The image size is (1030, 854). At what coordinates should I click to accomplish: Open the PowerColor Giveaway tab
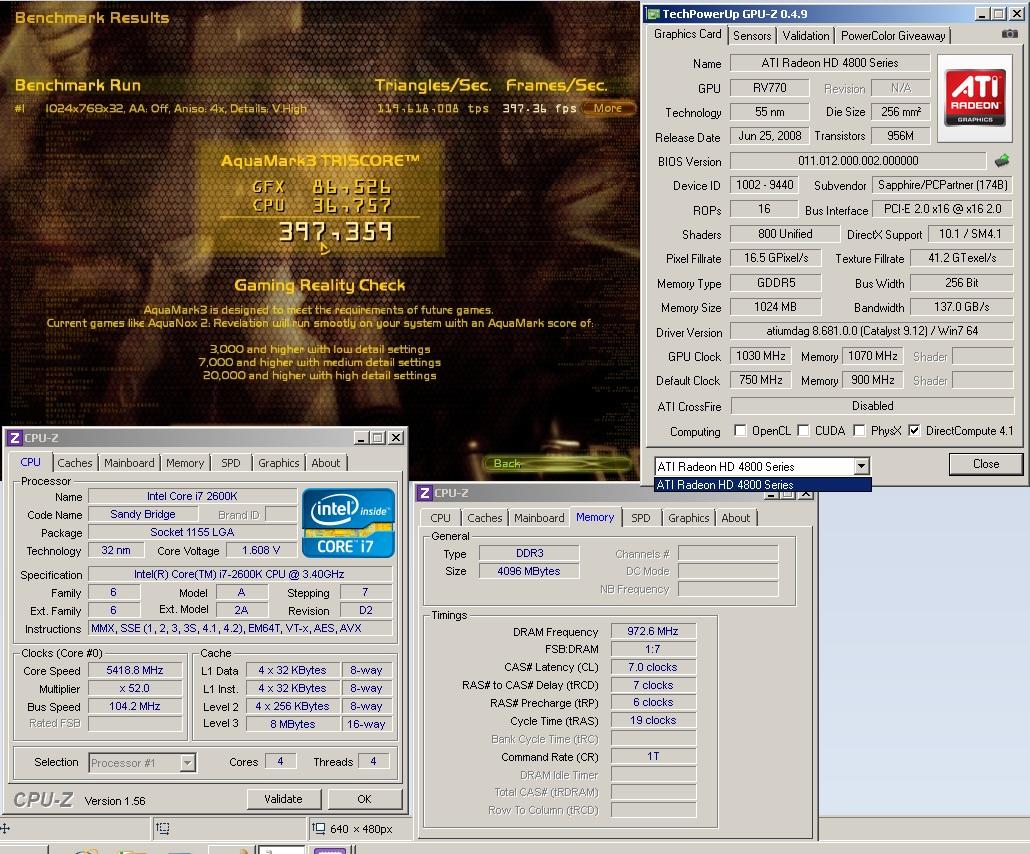(893, 35)
